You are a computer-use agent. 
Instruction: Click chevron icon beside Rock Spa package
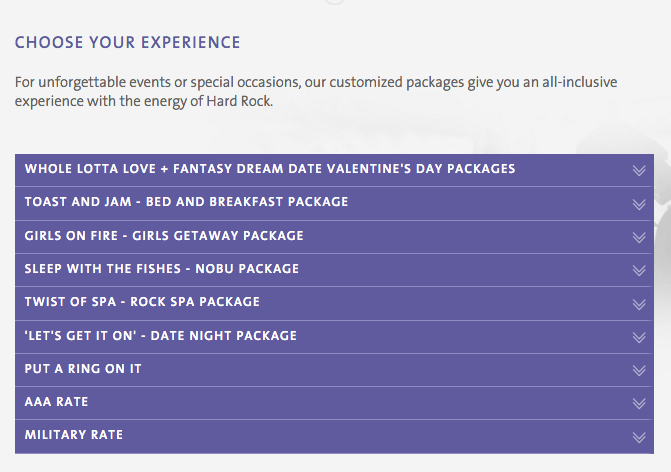tap(639, 304)
